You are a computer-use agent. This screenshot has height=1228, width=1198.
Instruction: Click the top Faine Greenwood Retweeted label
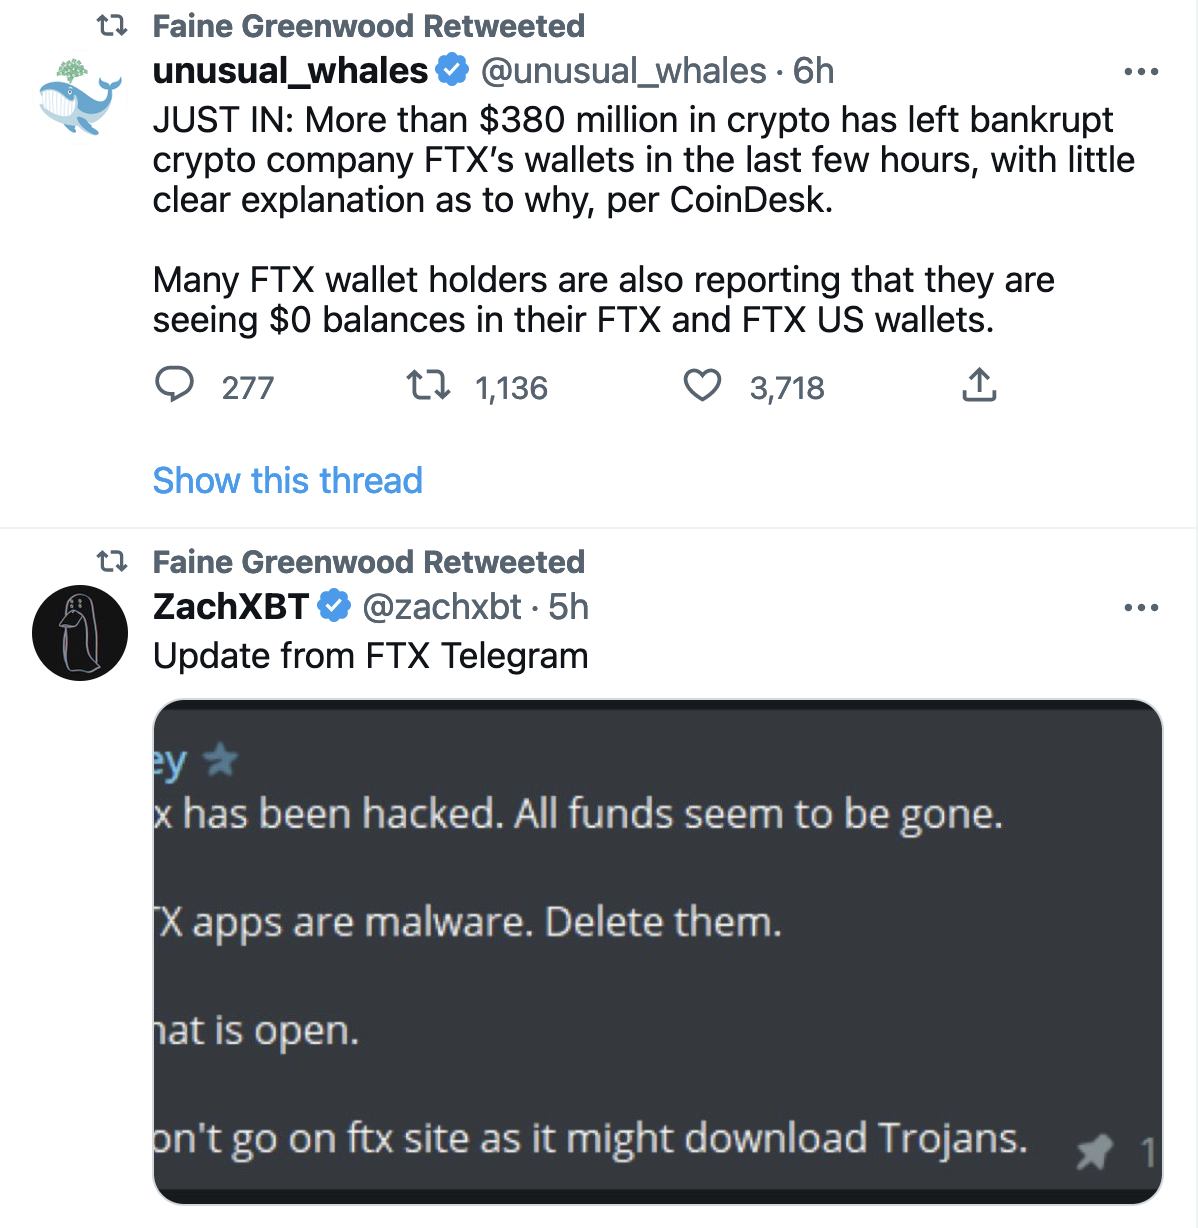(368, 26)
